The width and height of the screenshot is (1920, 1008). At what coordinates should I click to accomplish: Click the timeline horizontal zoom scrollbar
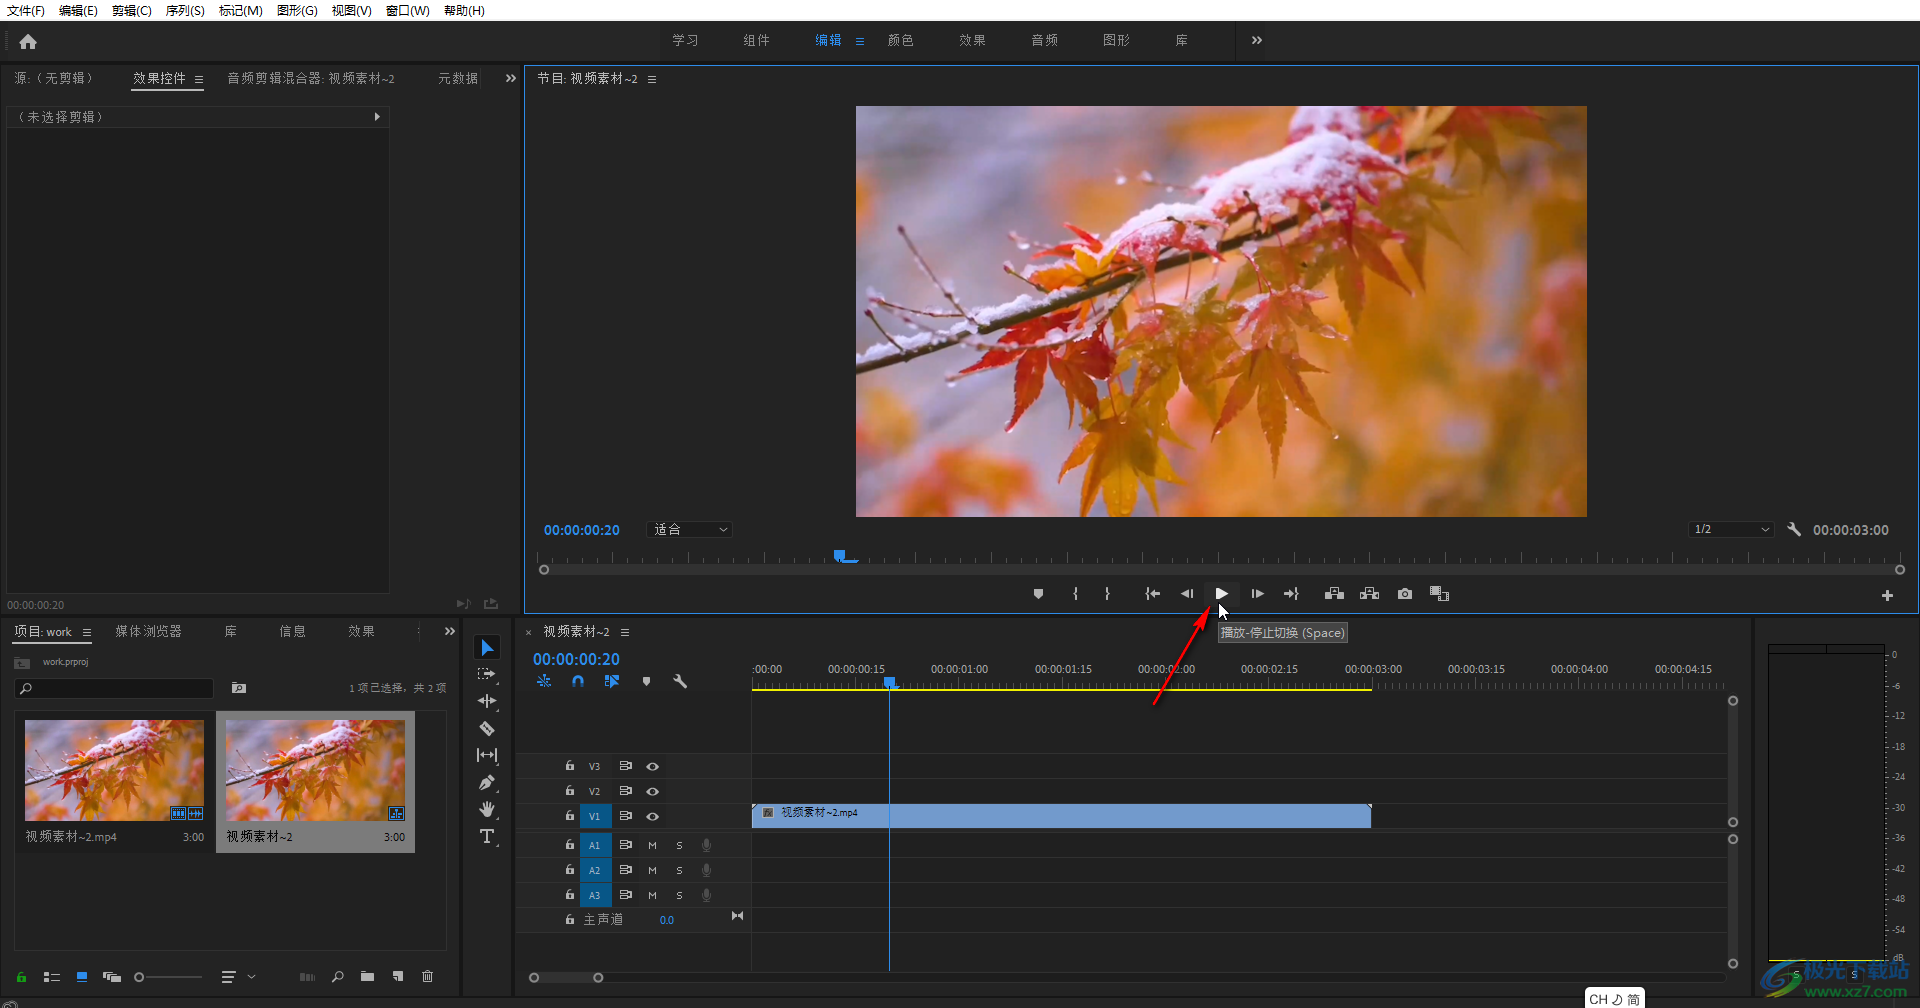[x=566, y=978]
